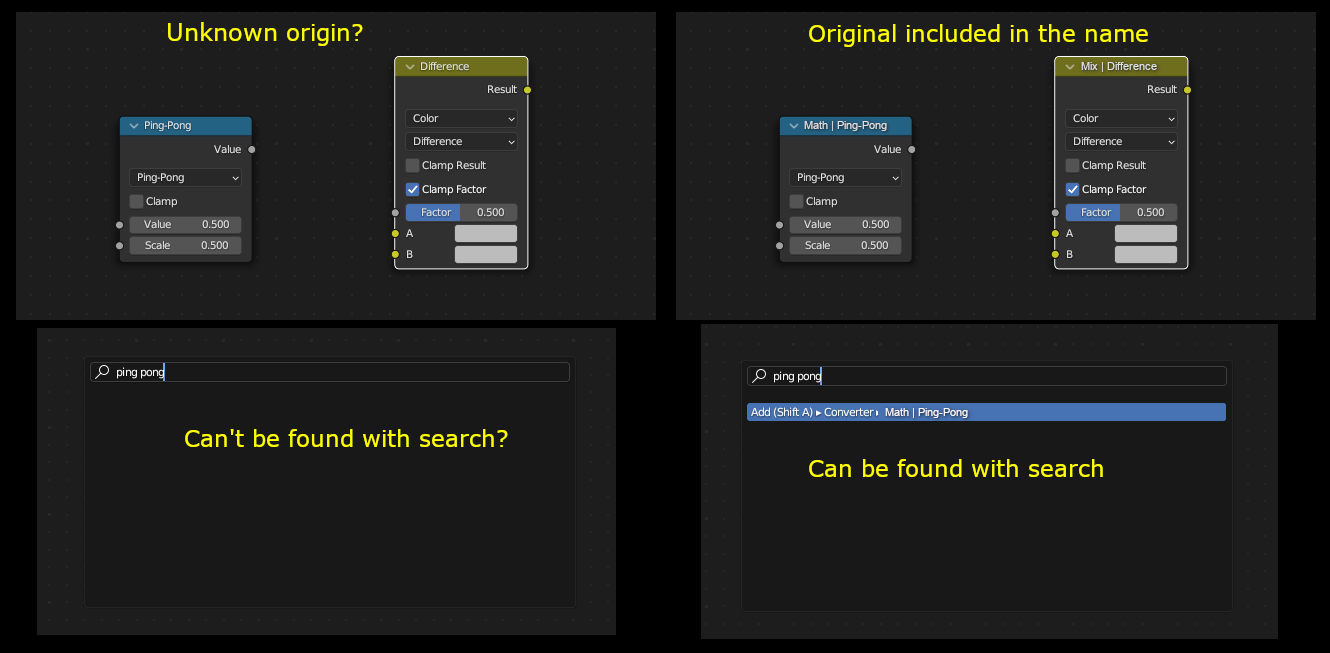Click B input socket on Mix | Difference node
Viewport: 1330px width, 653px height.
coord(1055,254)
